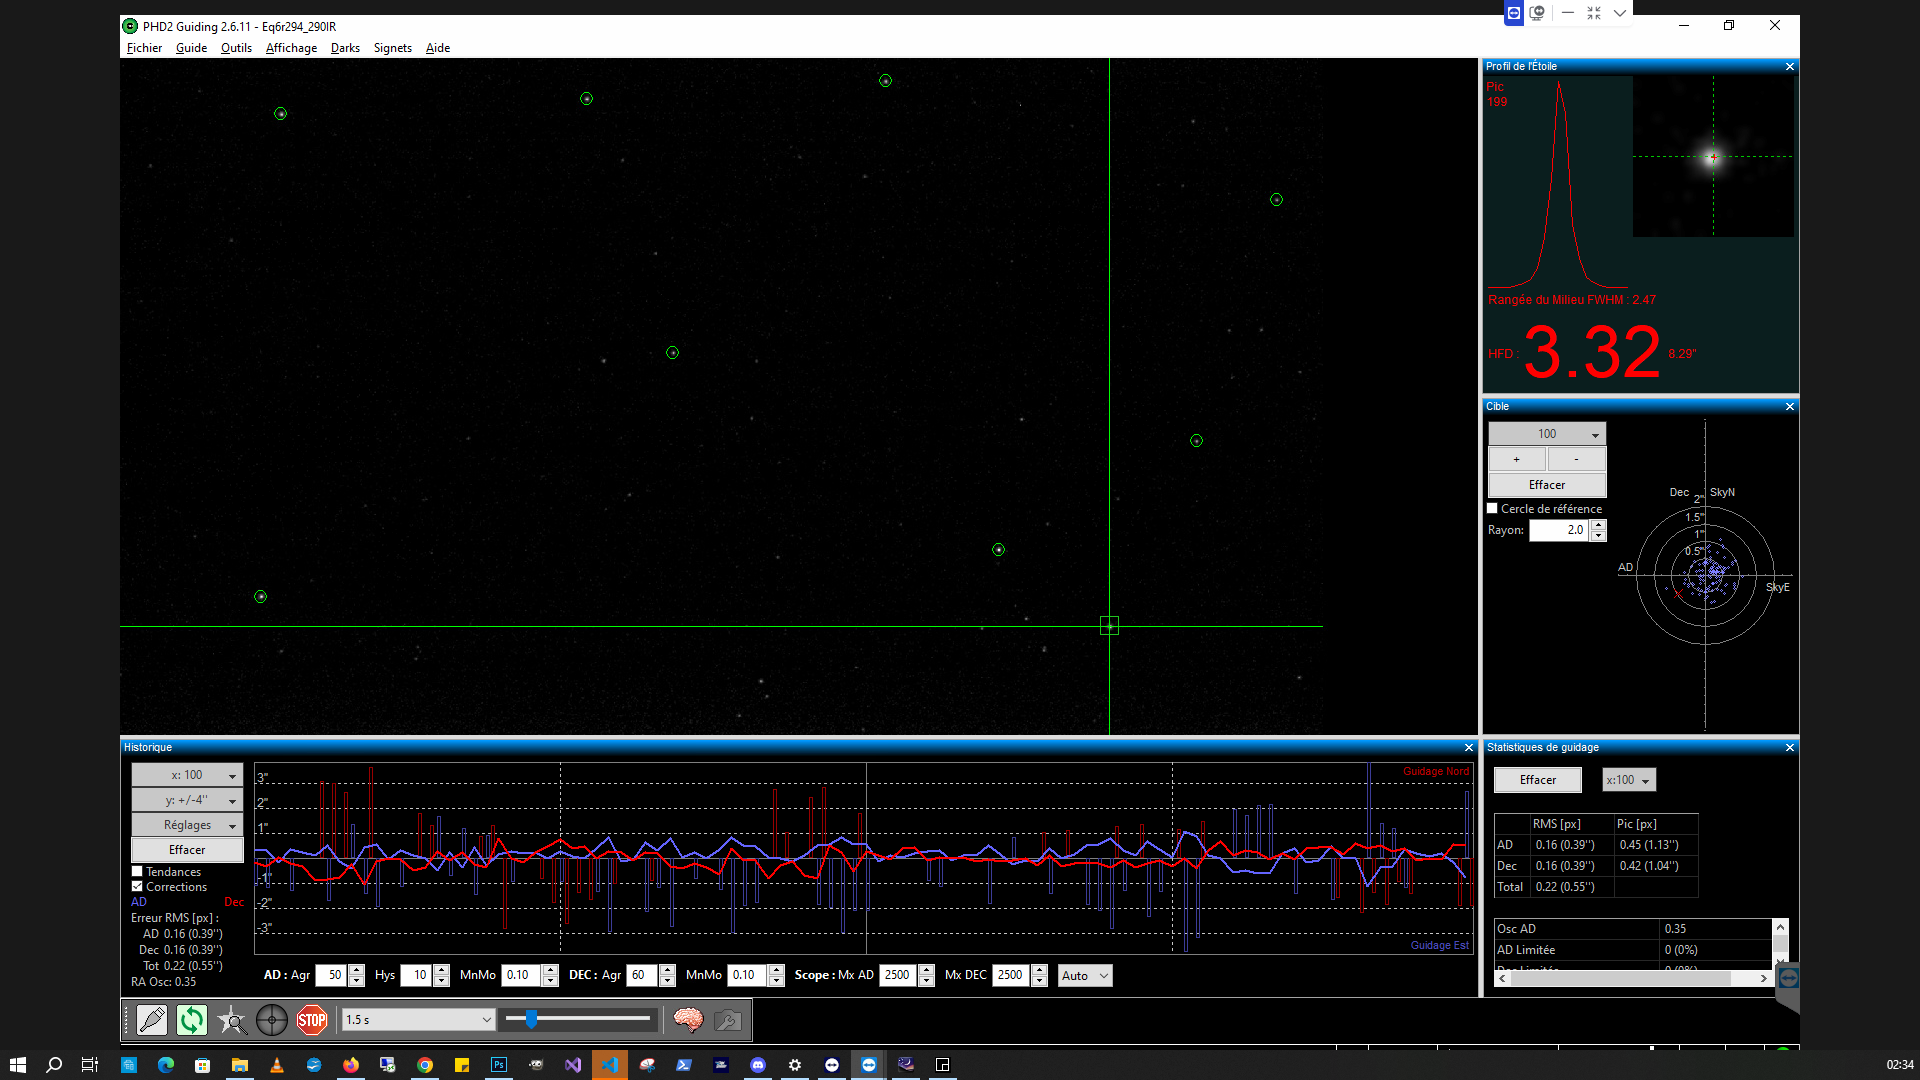Open the Fichier menu

(x=144, y=48)
